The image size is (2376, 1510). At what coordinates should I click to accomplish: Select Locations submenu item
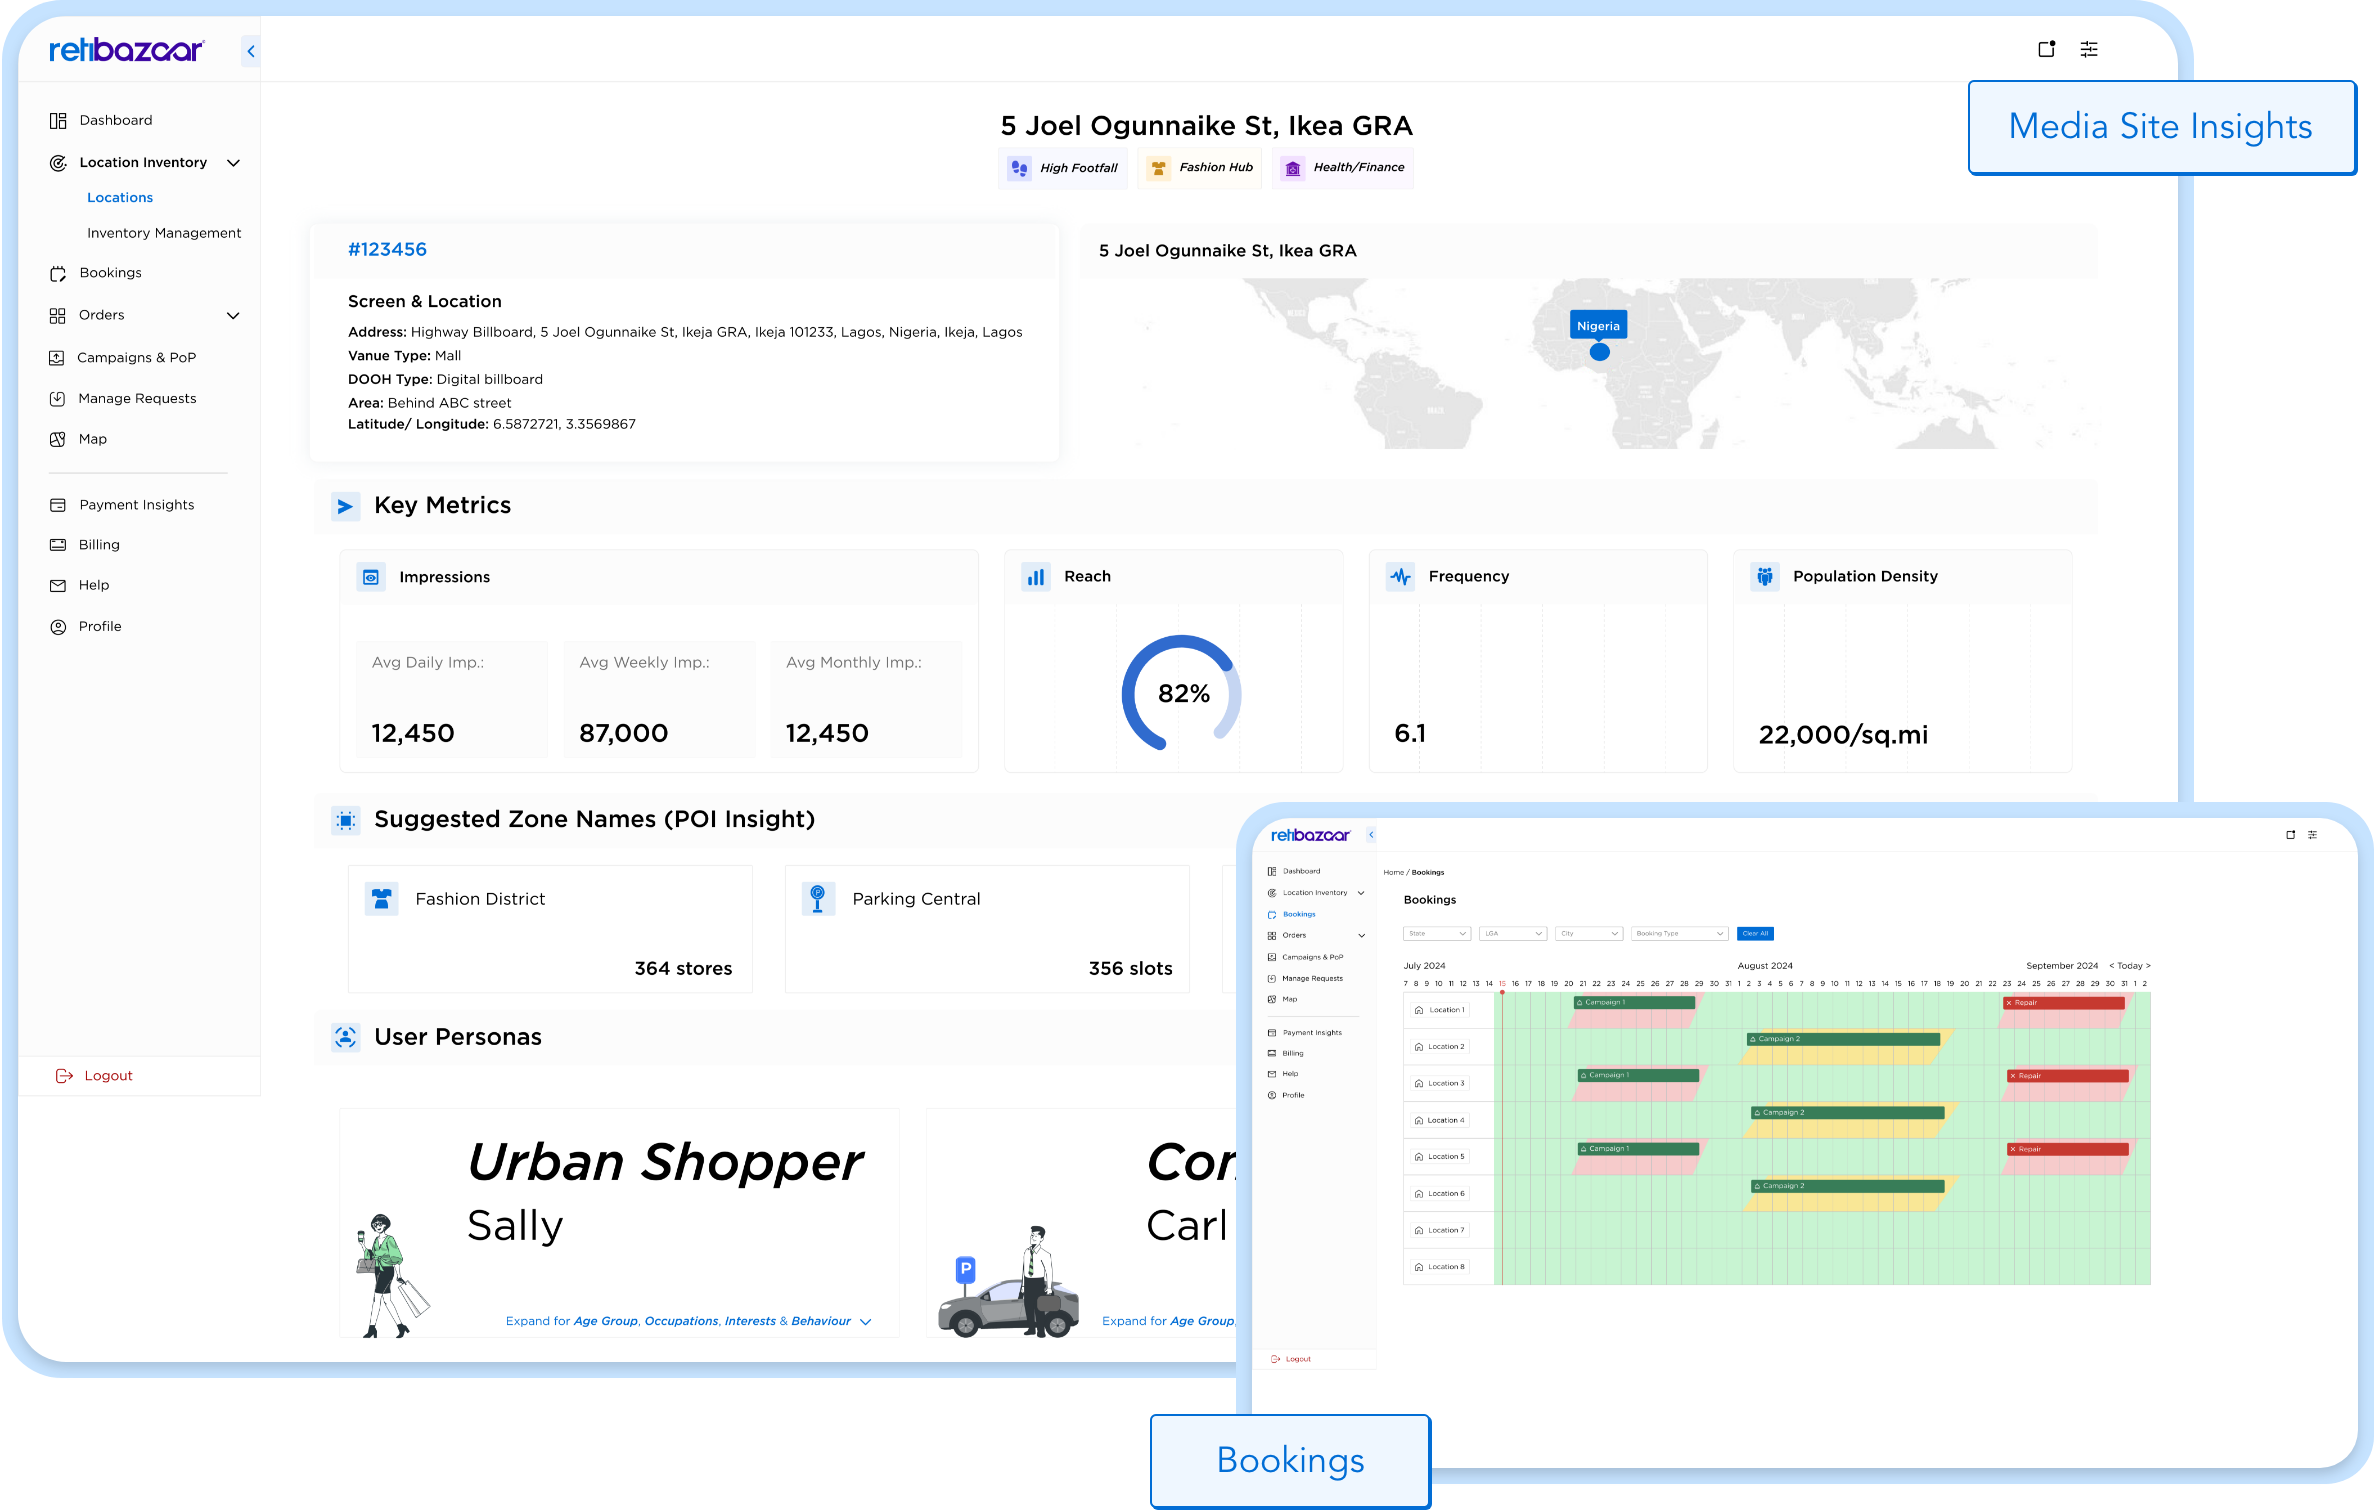pyautogui.click(x=120, y=198)
